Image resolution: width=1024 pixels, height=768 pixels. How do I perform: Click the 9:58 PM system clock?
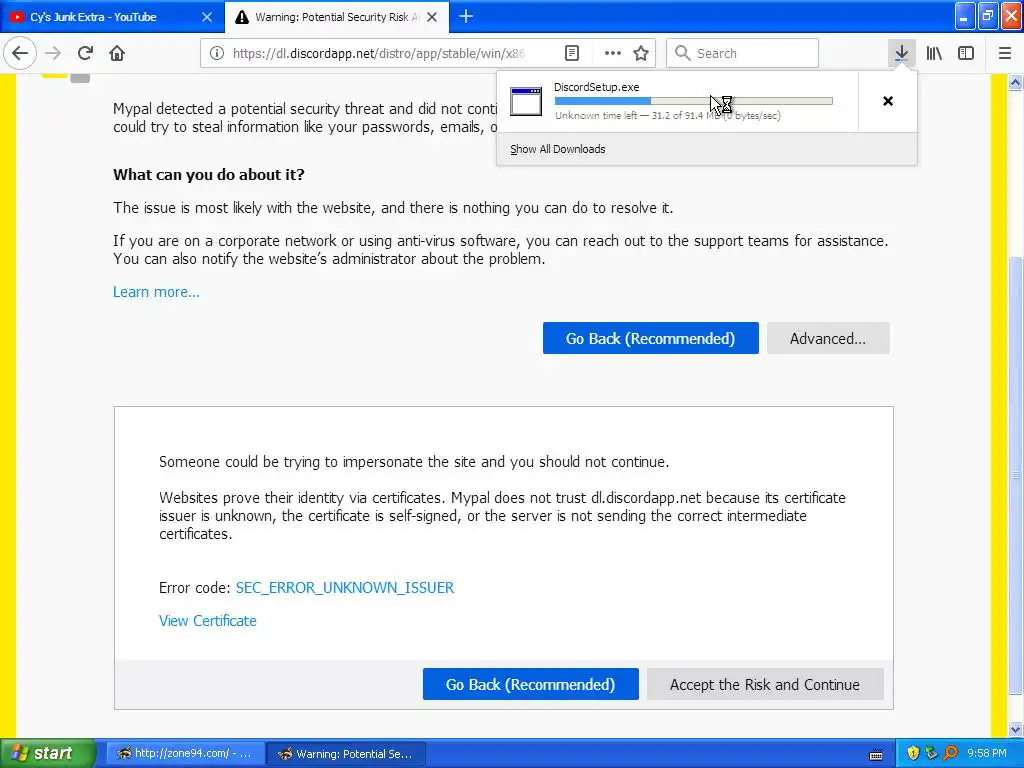coord(987,753)
